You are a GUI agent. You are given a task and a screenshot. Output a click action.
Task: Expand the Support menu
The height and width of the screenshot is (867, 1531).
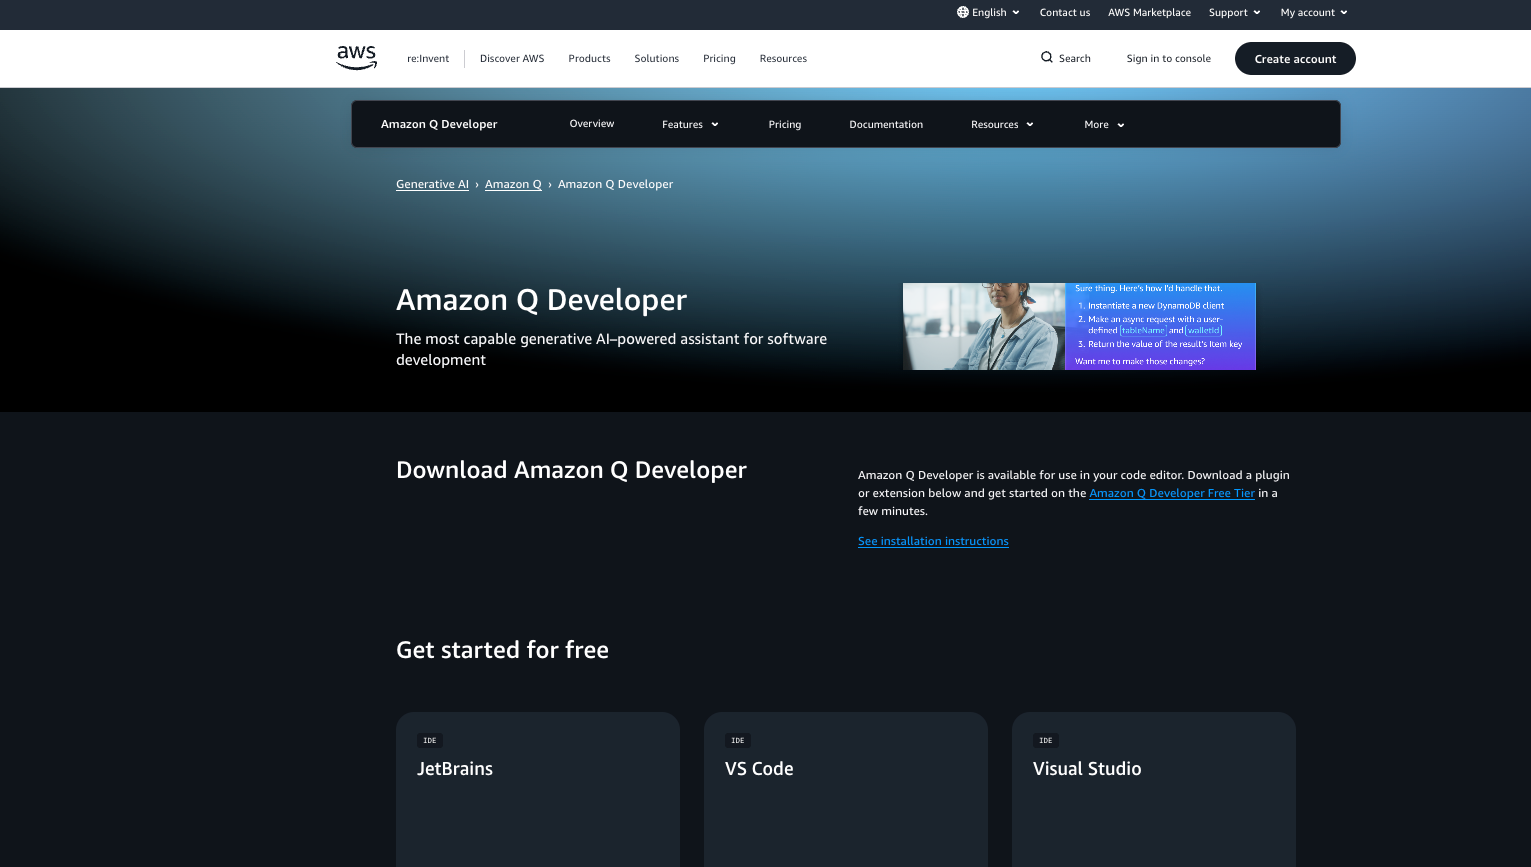pyautogui.click(x=1234, y=12)
